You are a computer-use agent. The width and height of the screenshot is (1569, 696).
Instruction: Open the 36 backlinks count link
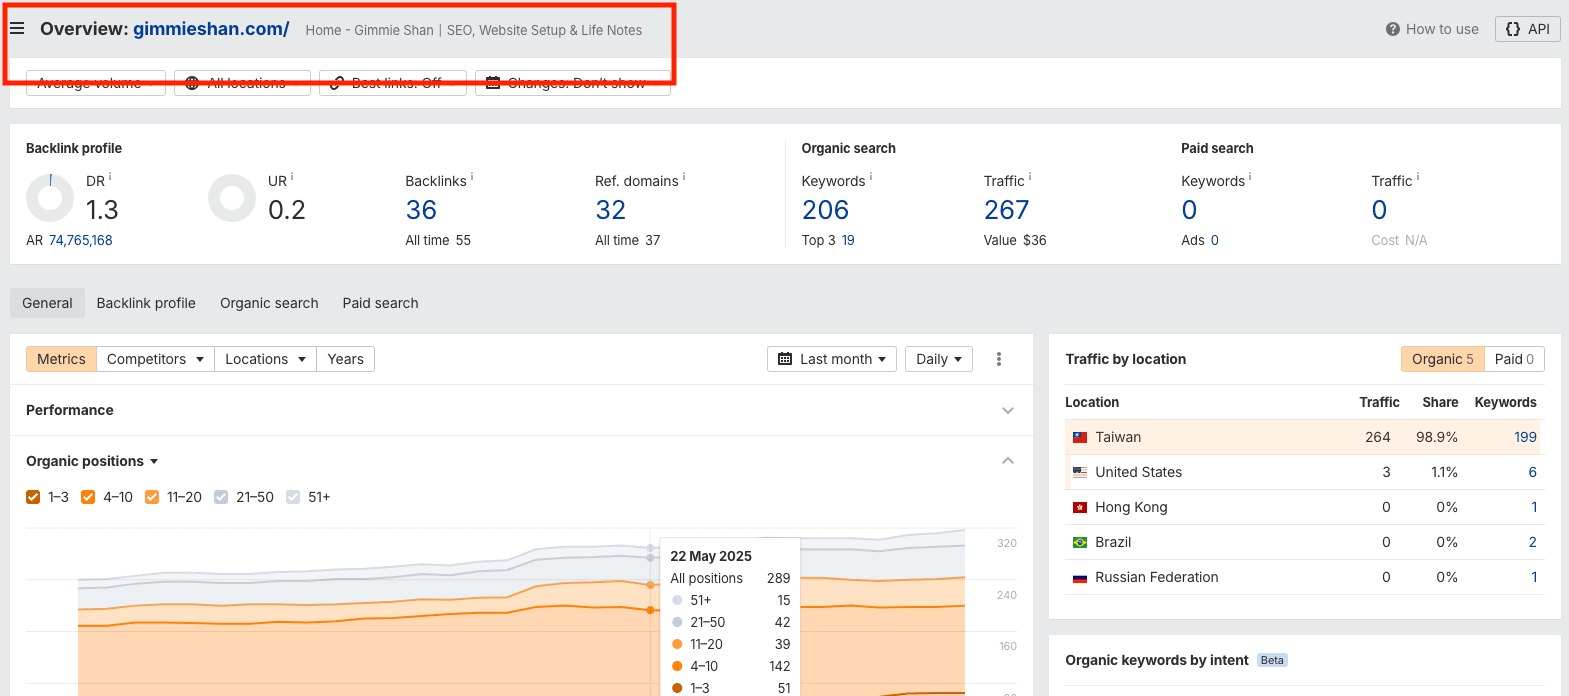[x=421, y=210]
